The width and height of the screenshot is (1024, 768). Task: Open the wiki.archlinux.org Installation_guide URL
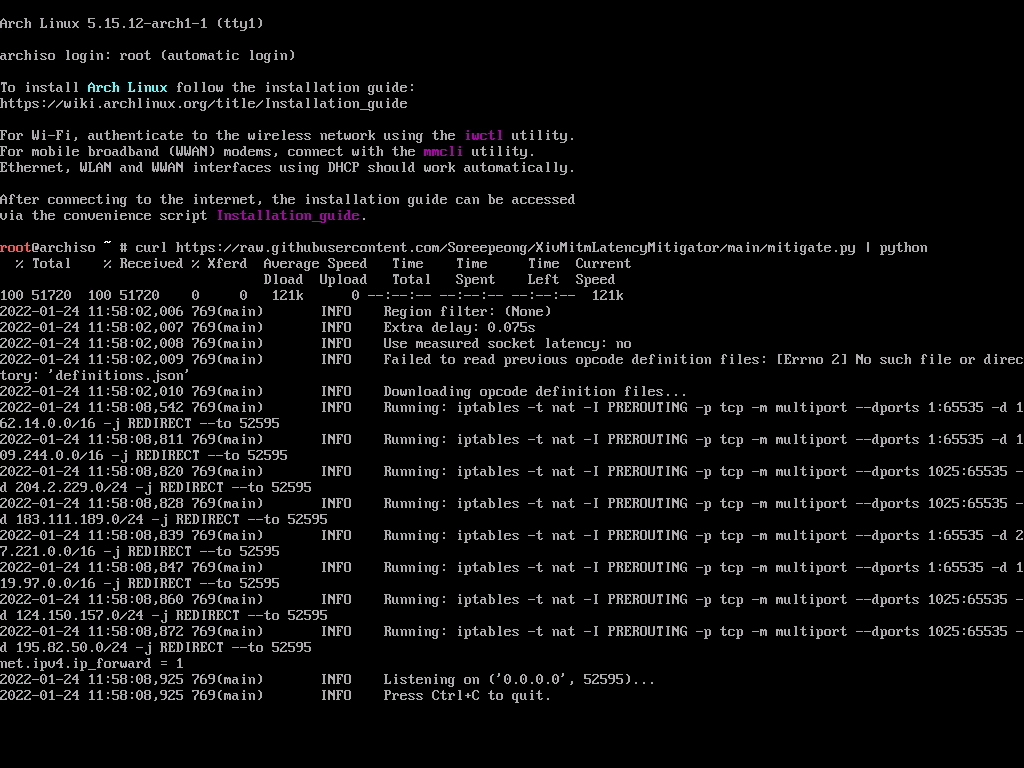(204, 104)
